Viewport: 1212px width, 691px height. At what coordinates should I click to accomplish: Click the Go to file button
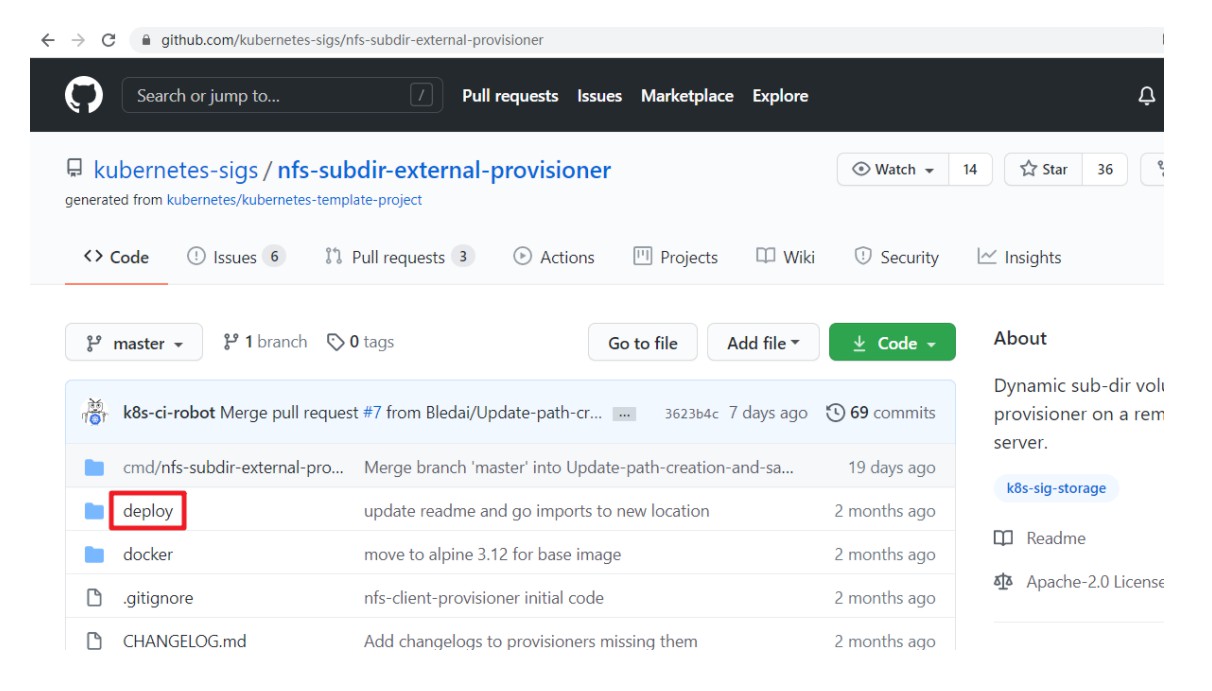(642, 343)
